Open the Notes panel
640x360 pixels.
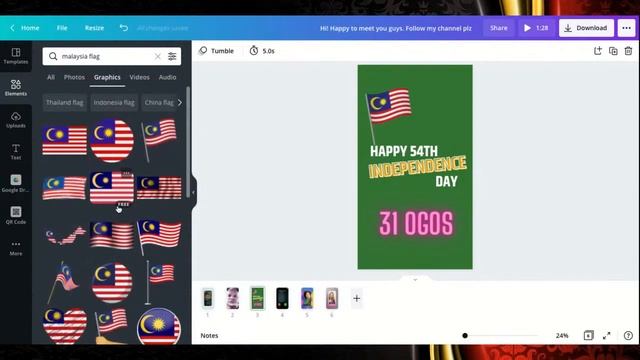[209, 336]
